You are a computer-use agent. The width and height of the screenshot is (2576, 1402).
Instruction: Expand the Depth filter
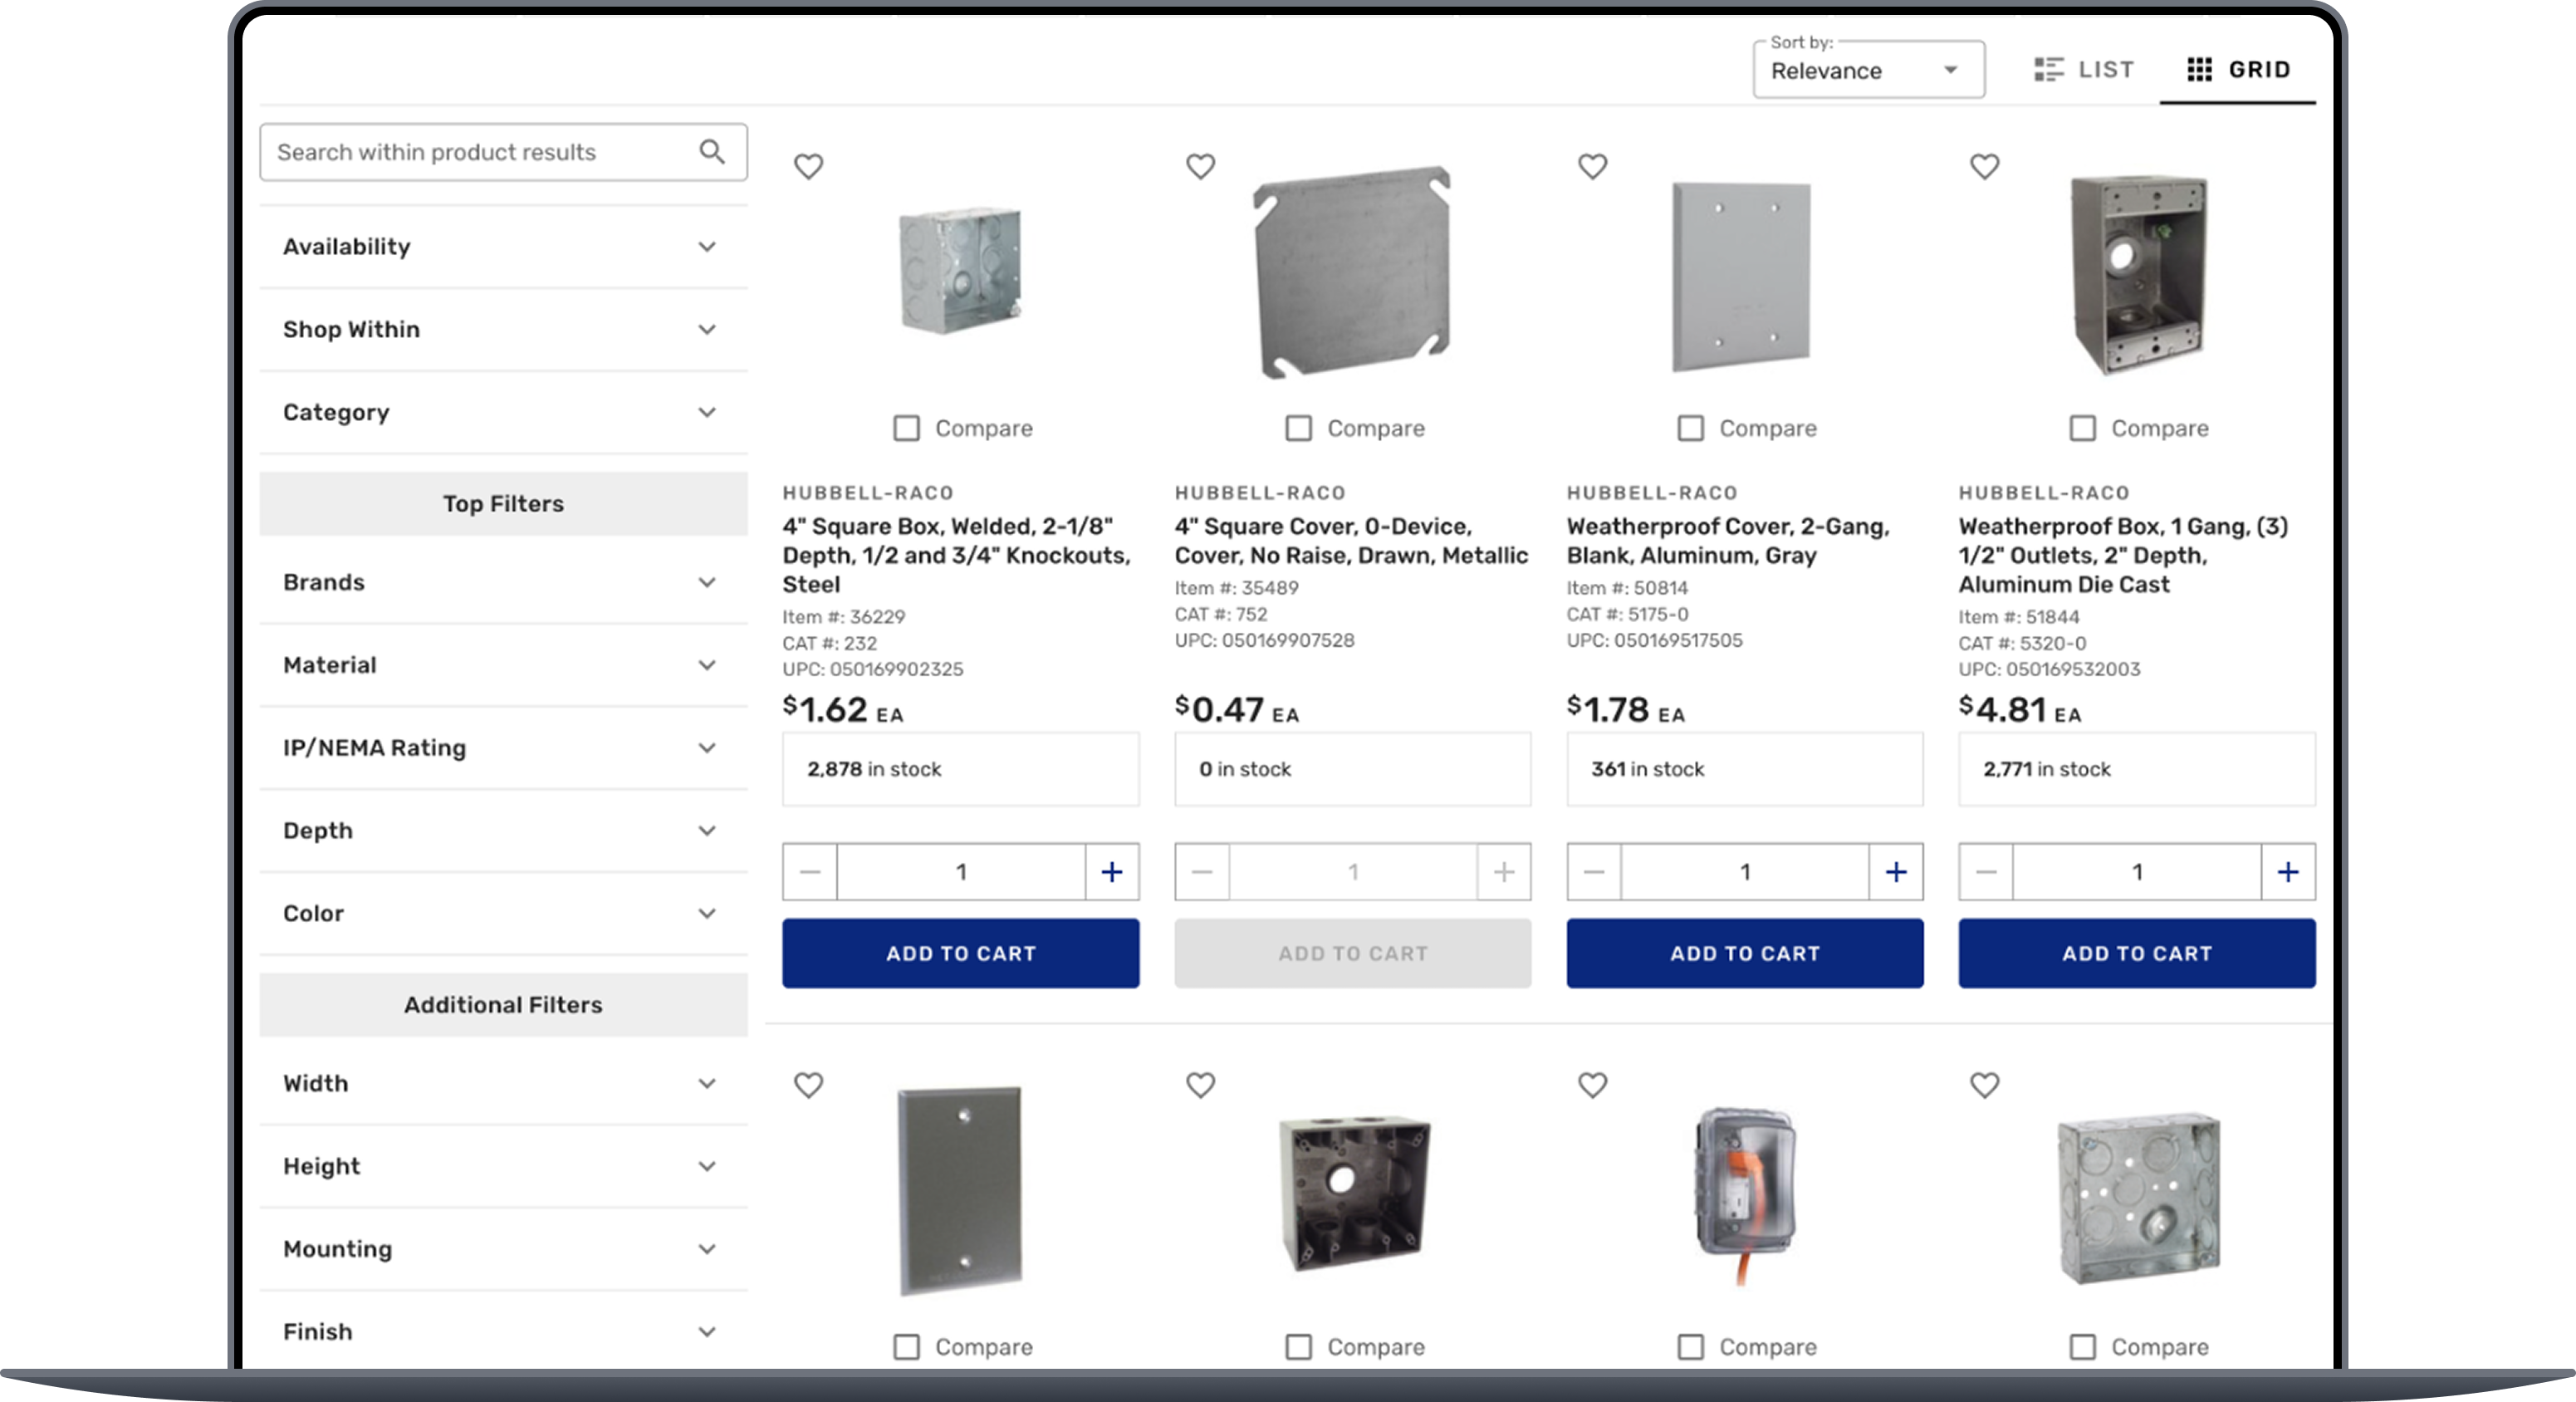click(503, 831)
